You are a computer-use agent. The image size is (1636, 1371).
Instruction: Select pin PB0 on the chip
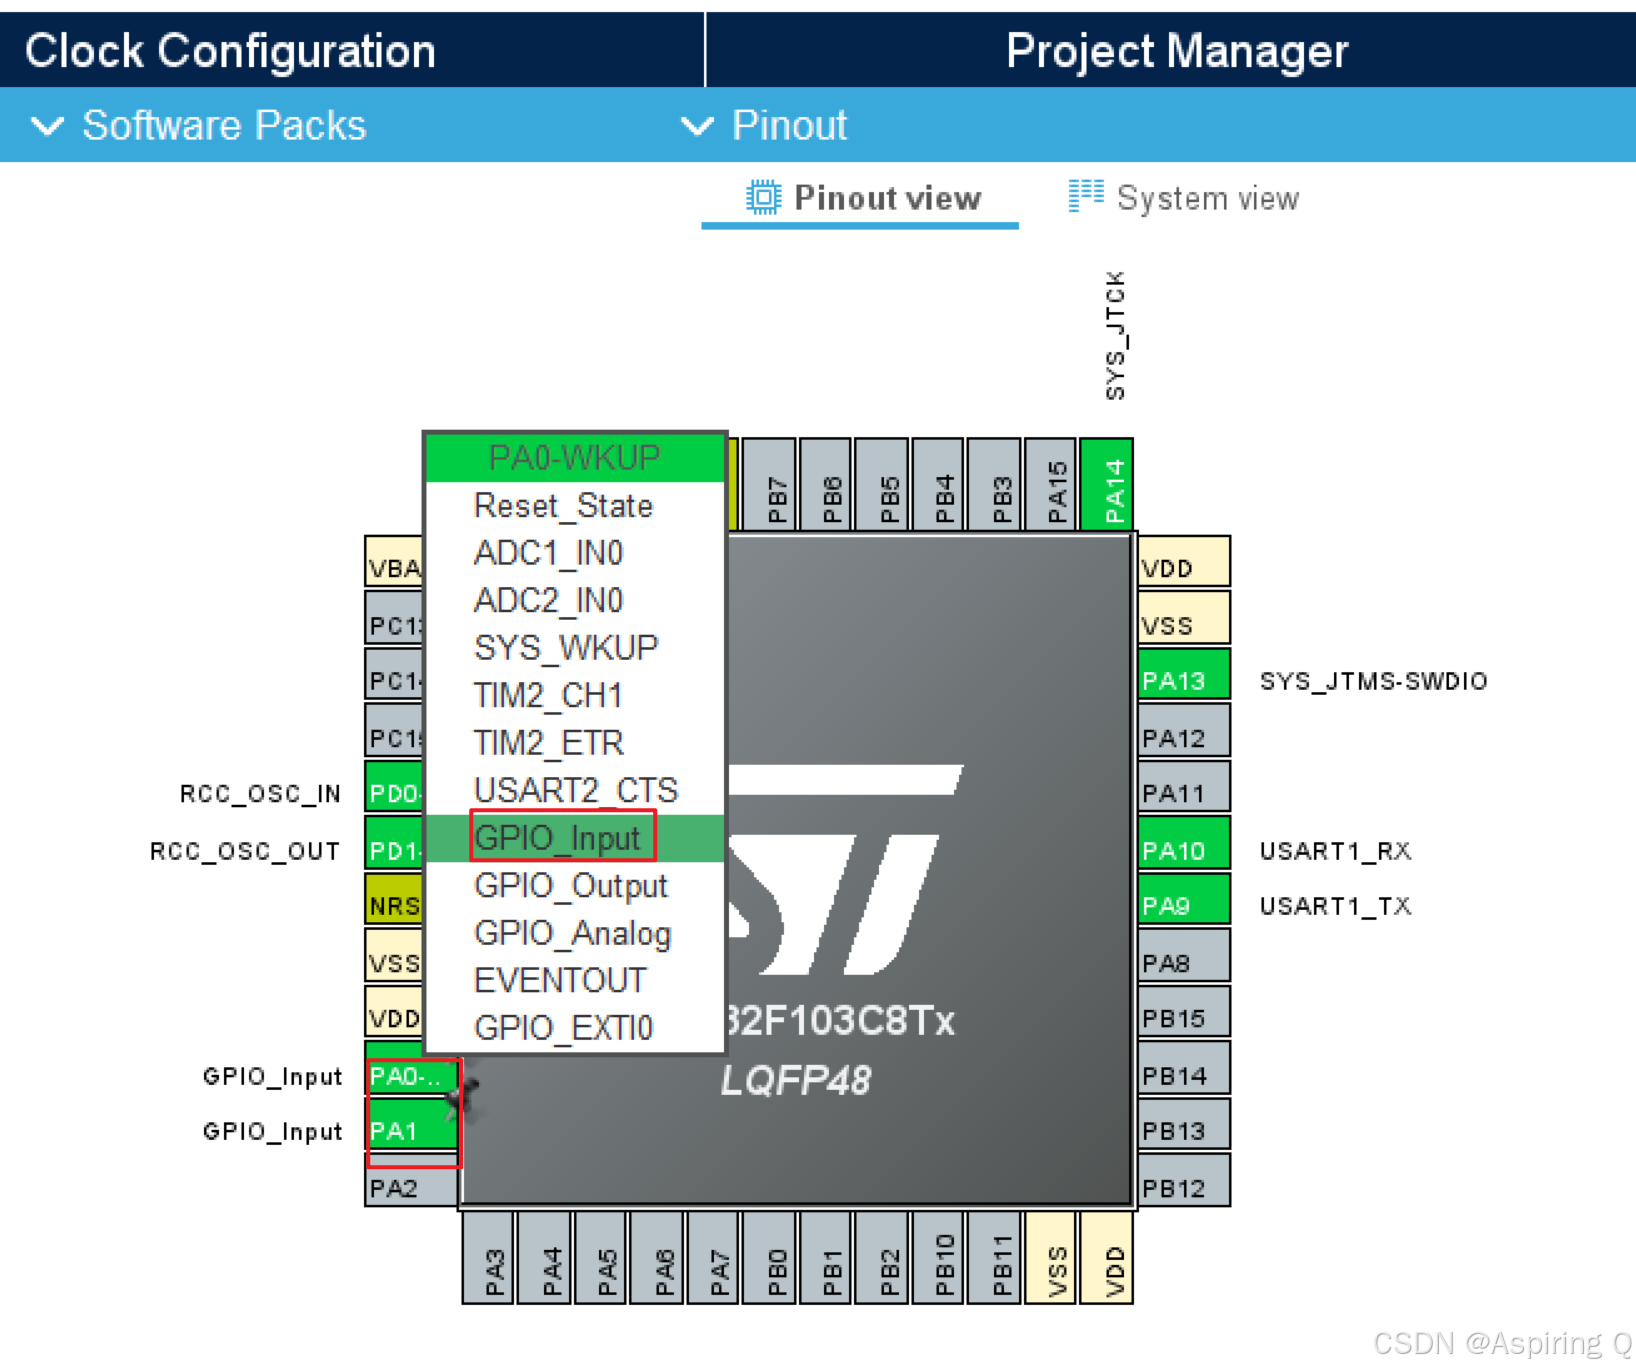(x=770, y=1258)
